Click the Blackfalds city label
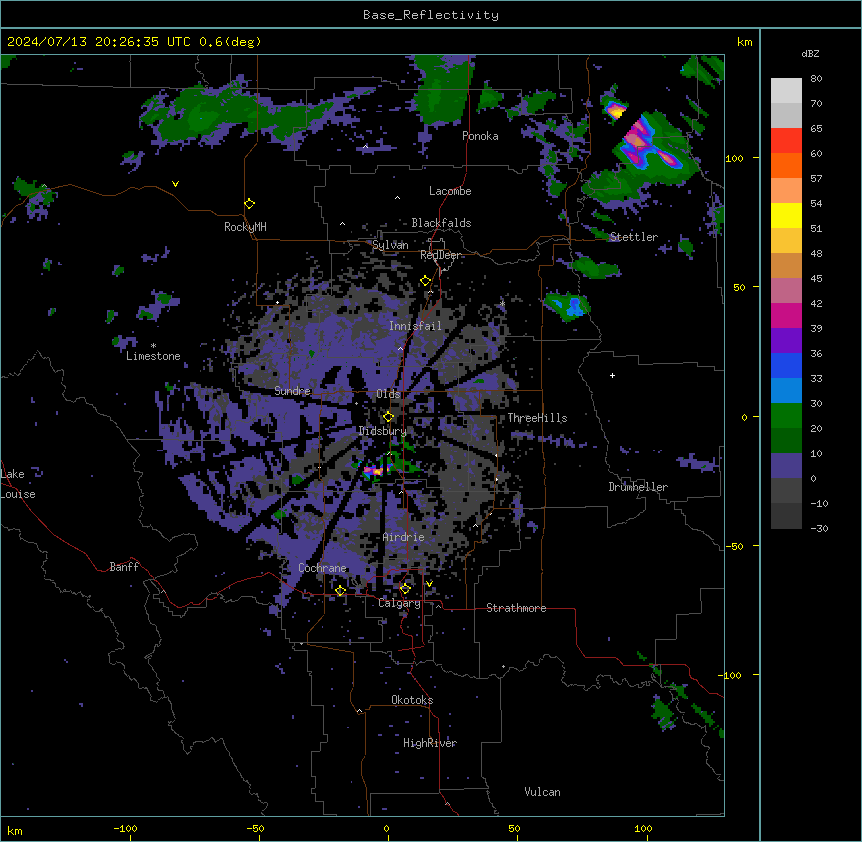The width and height of the screenshot is (862, 842). click(x=441, y=223)
